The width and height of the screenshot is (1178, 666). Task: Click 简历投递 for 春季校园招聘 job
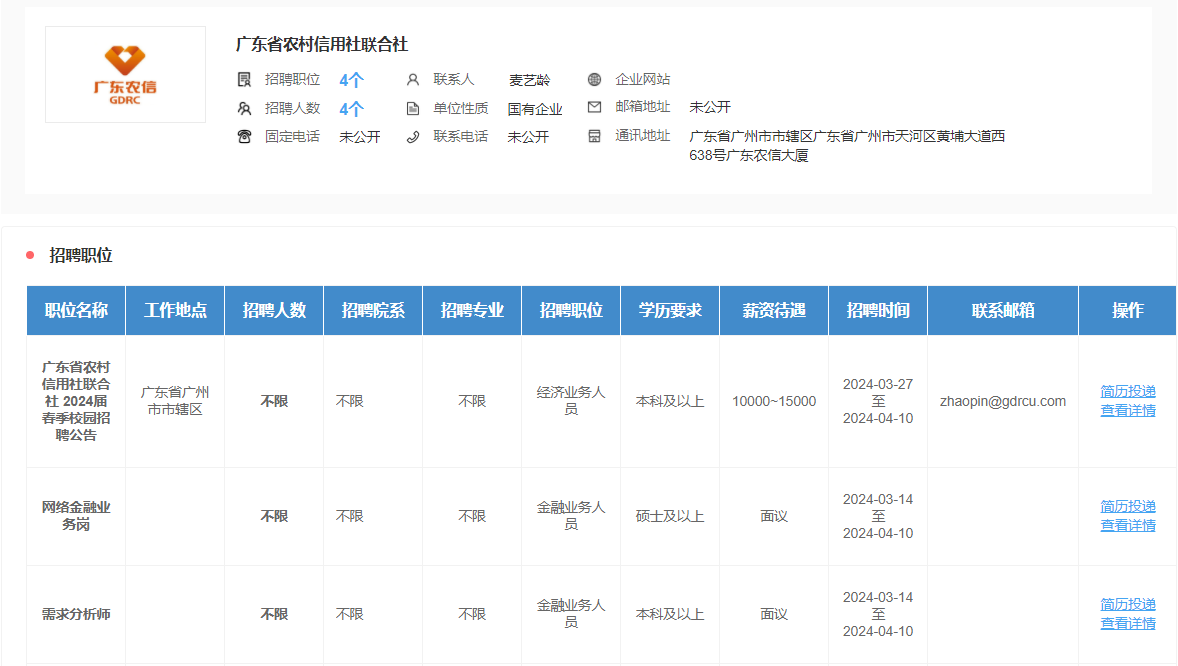click(1128, 391)
